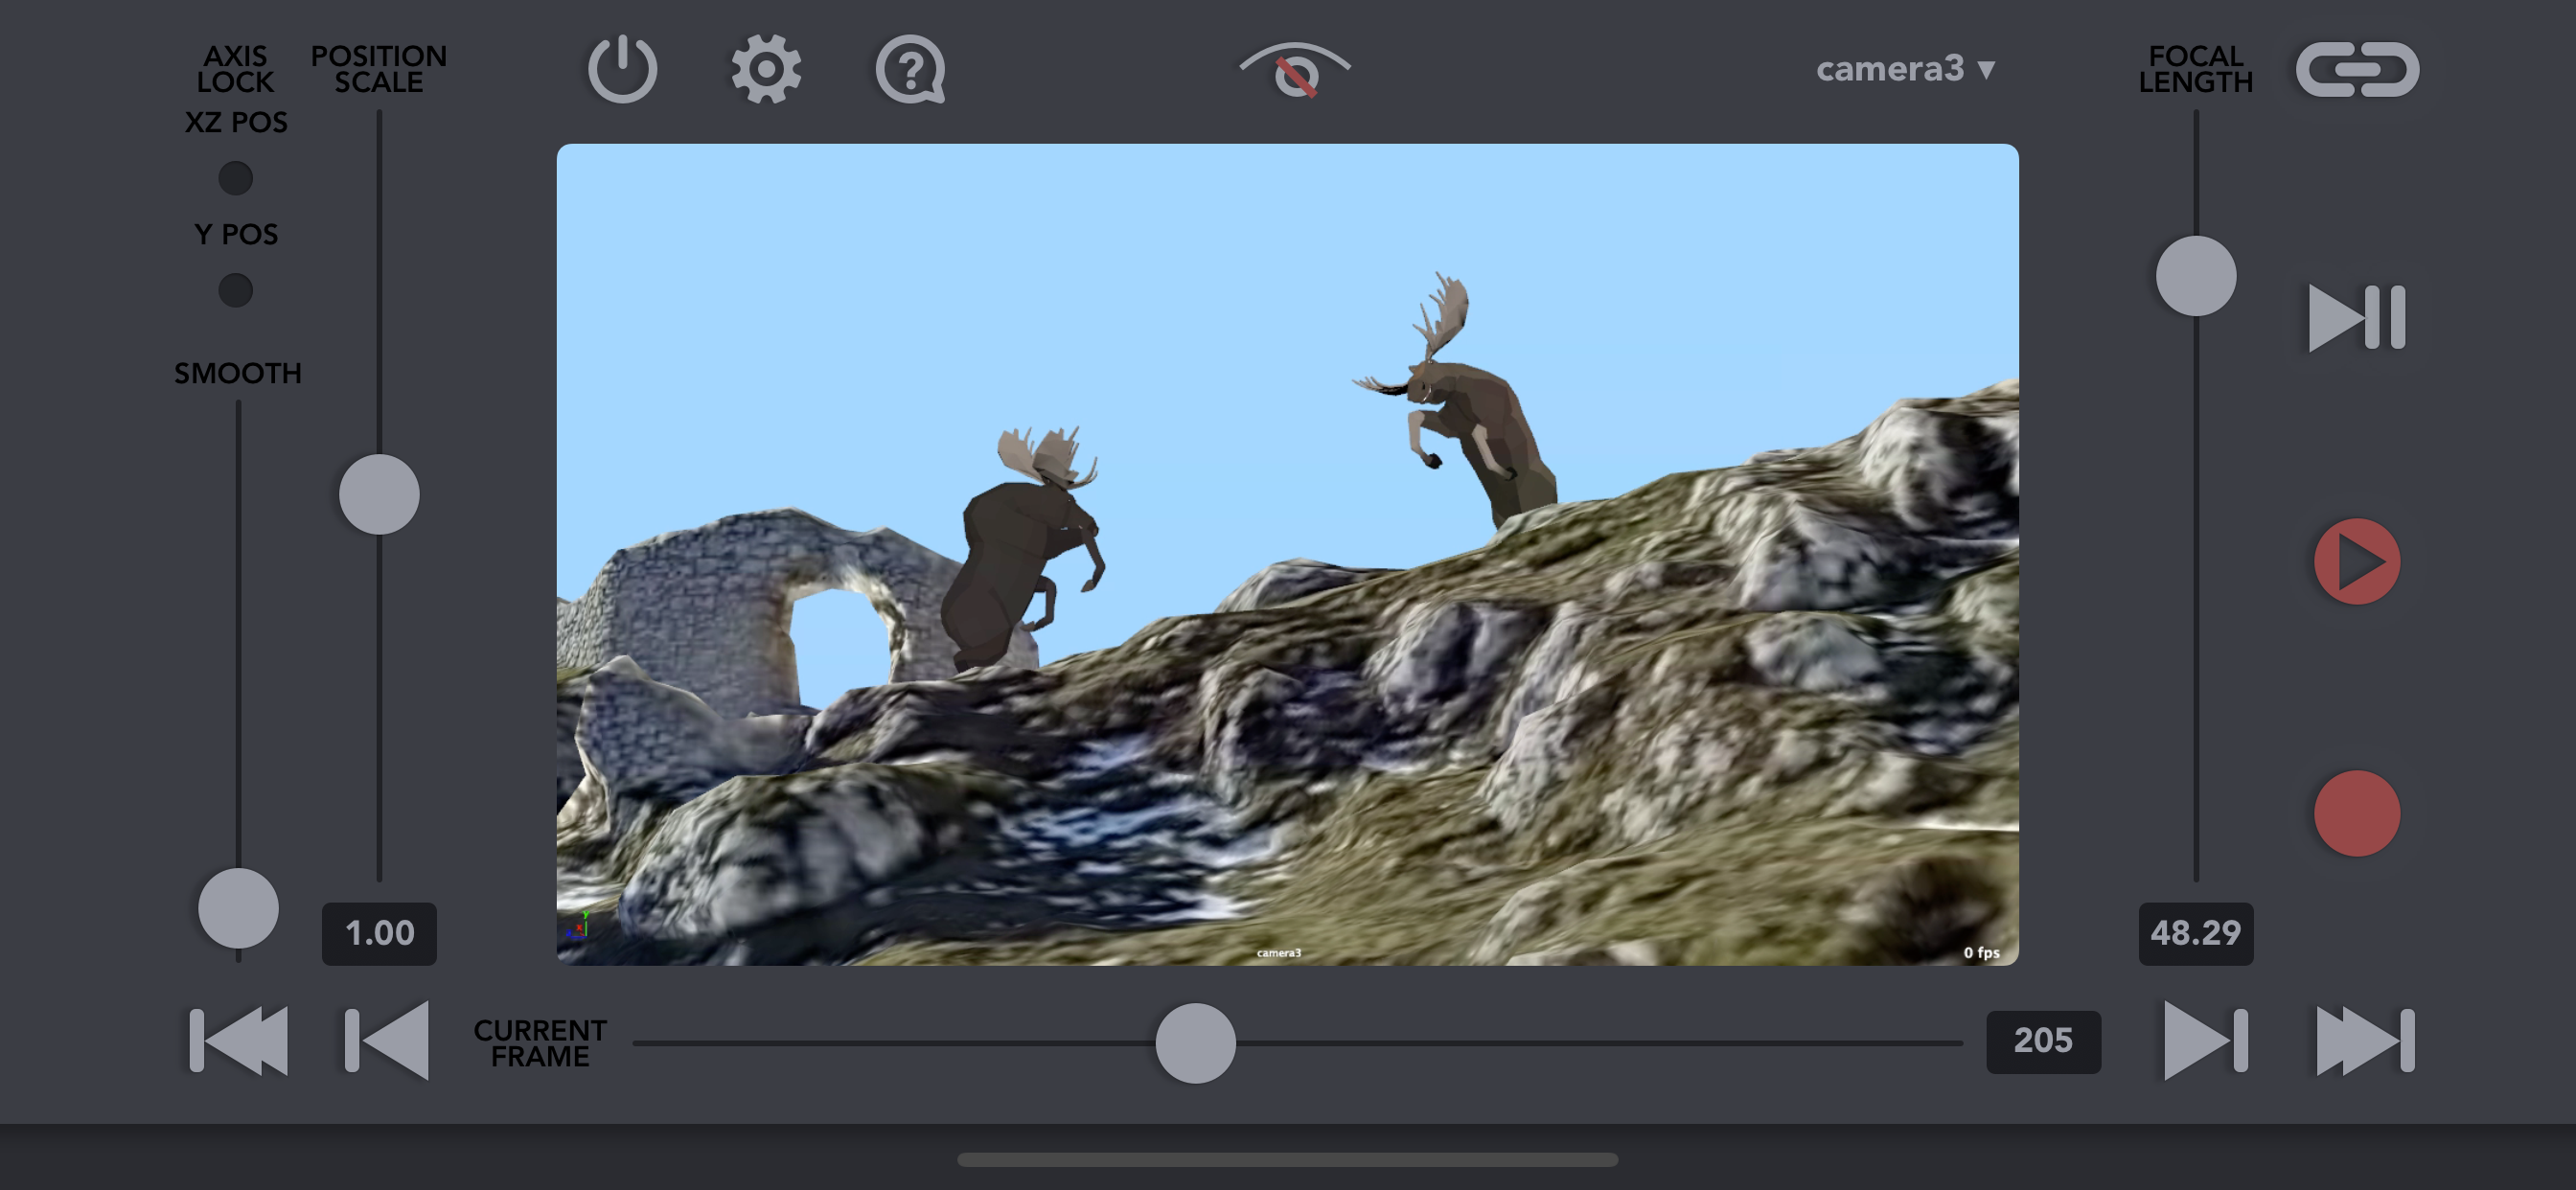Step back one frame
The height and width of the screenshot is (1190, 2576).
(387, 1041)
